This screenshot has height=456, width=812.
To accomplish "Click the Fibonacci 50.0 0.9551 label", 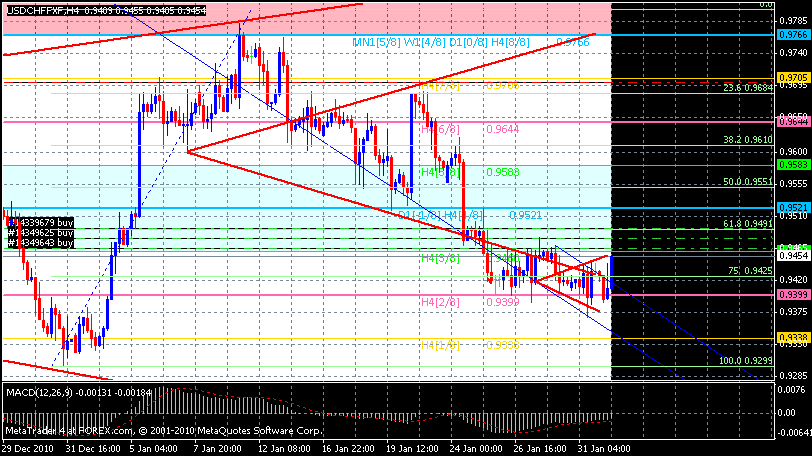I will (x=748, y=182).
